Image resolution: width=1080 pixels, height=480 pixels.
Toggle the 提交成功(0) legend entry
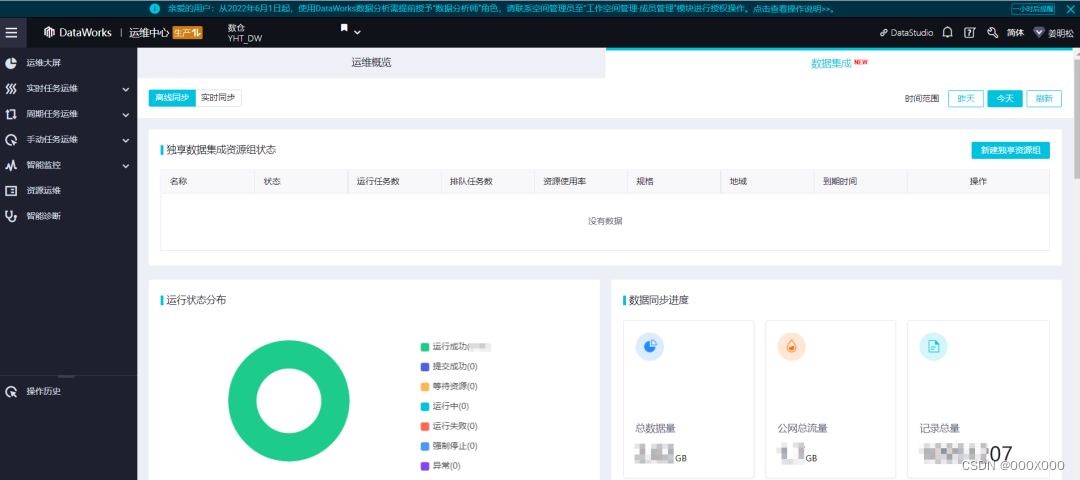449,366
